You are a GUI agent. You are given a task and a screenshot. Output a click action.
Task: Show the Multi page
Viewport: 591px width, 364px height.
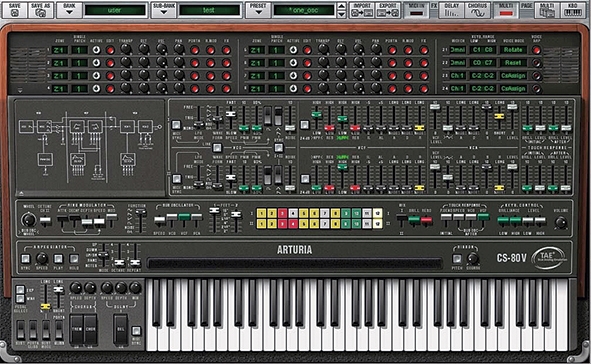(x=547, y=10)
